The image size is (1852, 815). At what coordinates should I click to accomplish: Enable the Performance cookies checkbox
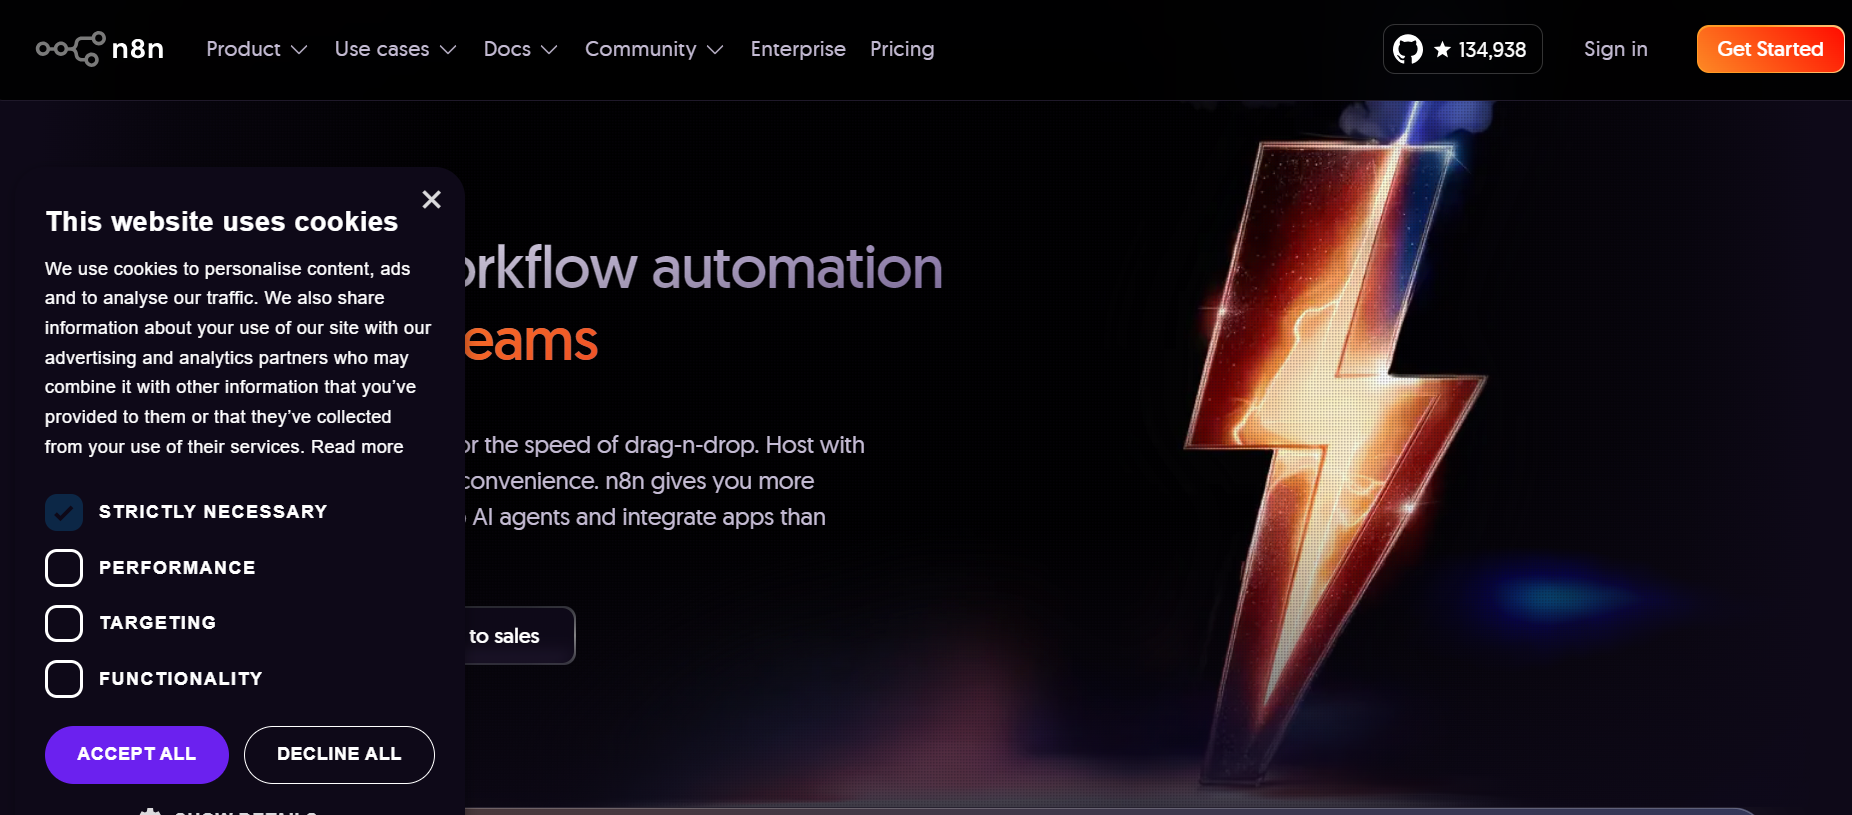(64, 568)
